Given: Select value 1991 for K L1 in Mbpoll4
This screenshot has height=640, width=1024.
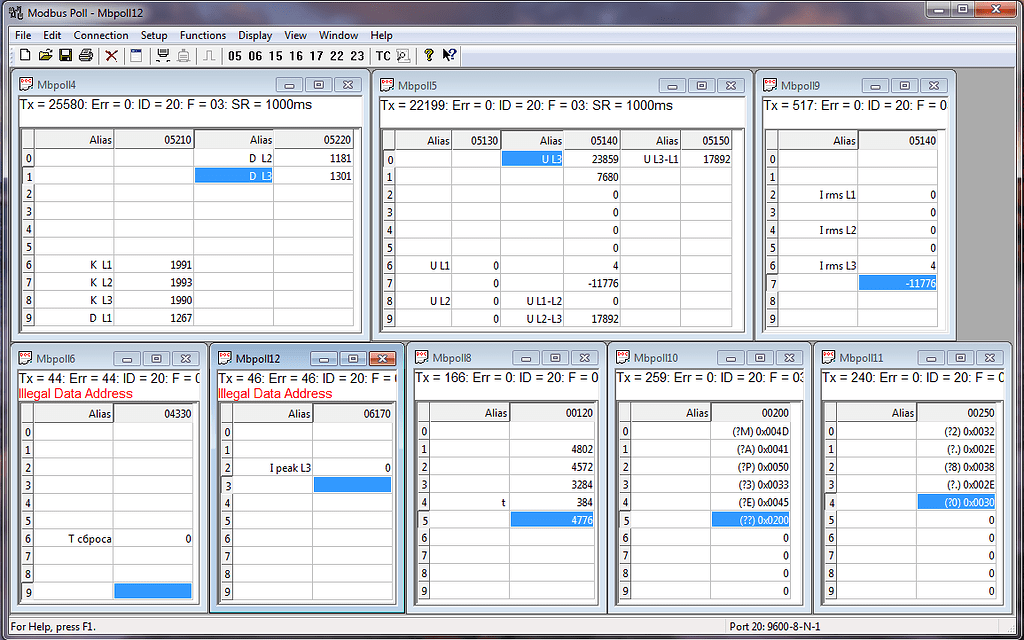Looking at the screenshot, I should click(153, 264).
